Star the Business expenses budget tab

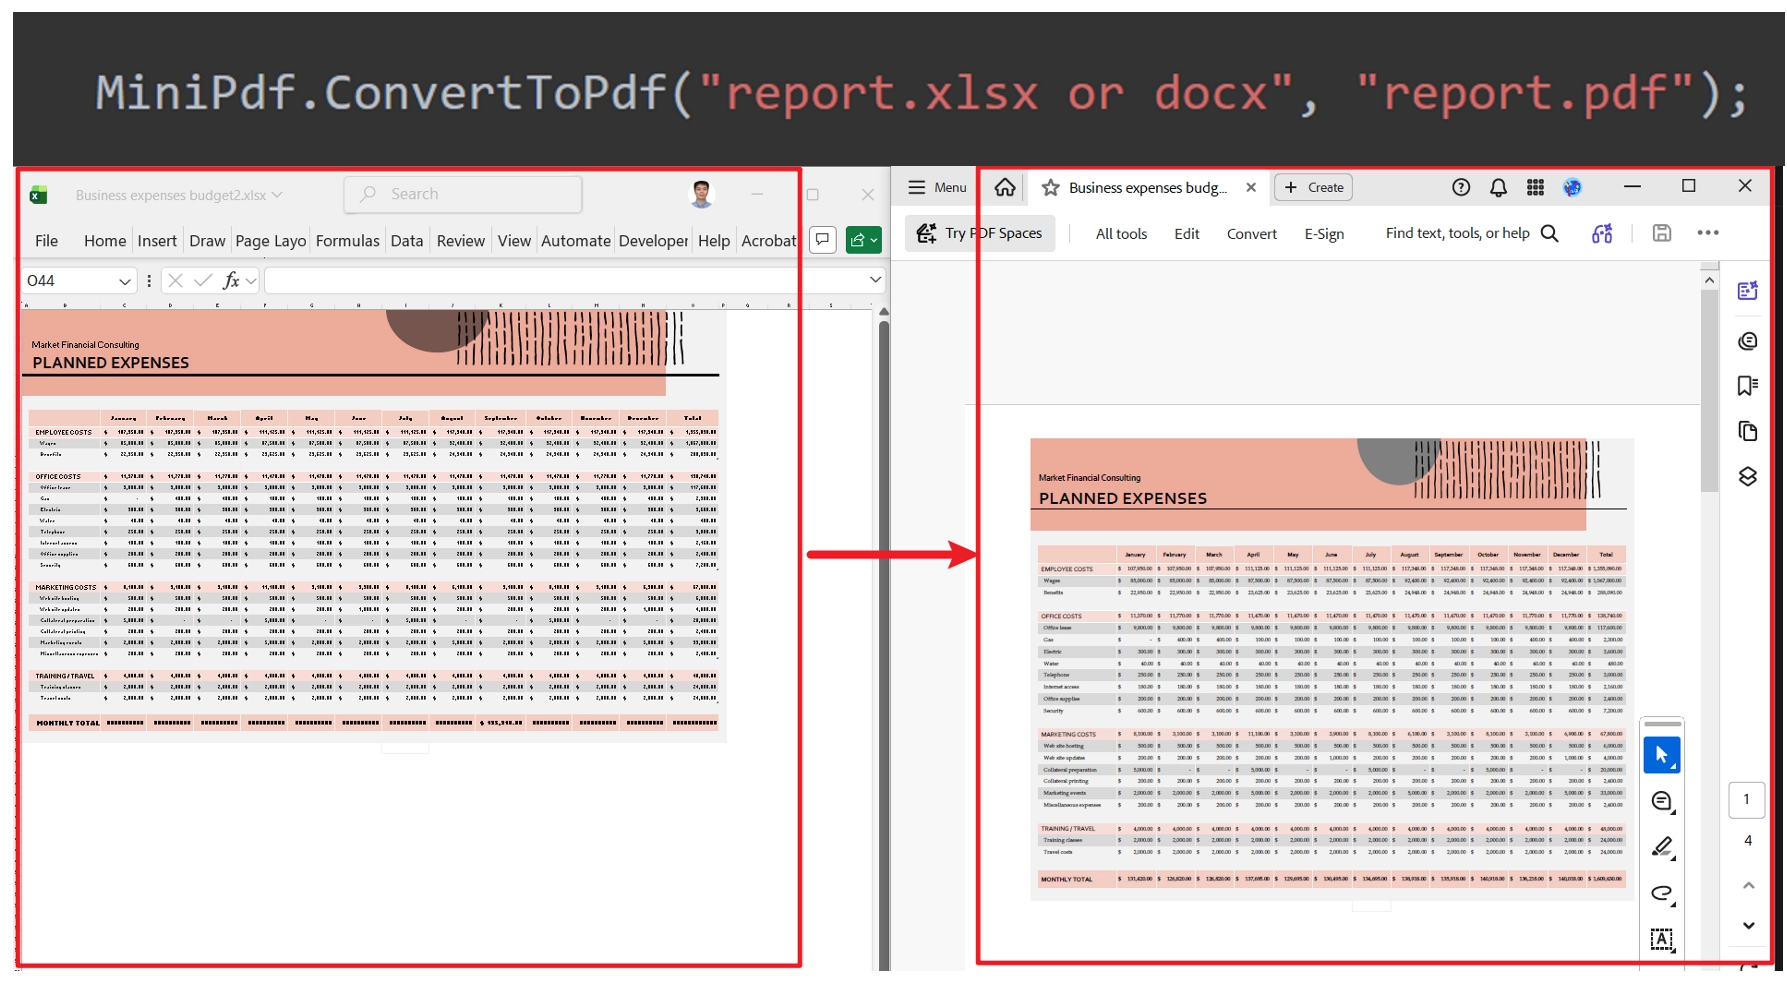[x=1050, y=188]
